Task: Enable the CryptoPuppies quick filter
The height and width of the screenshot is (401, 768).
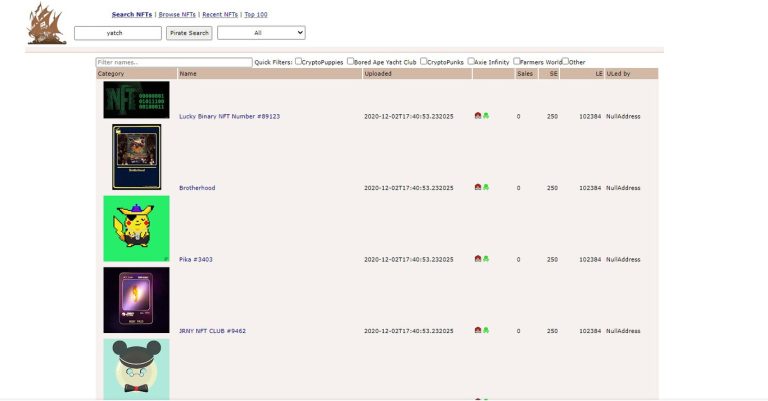Action: click(299, 62)
